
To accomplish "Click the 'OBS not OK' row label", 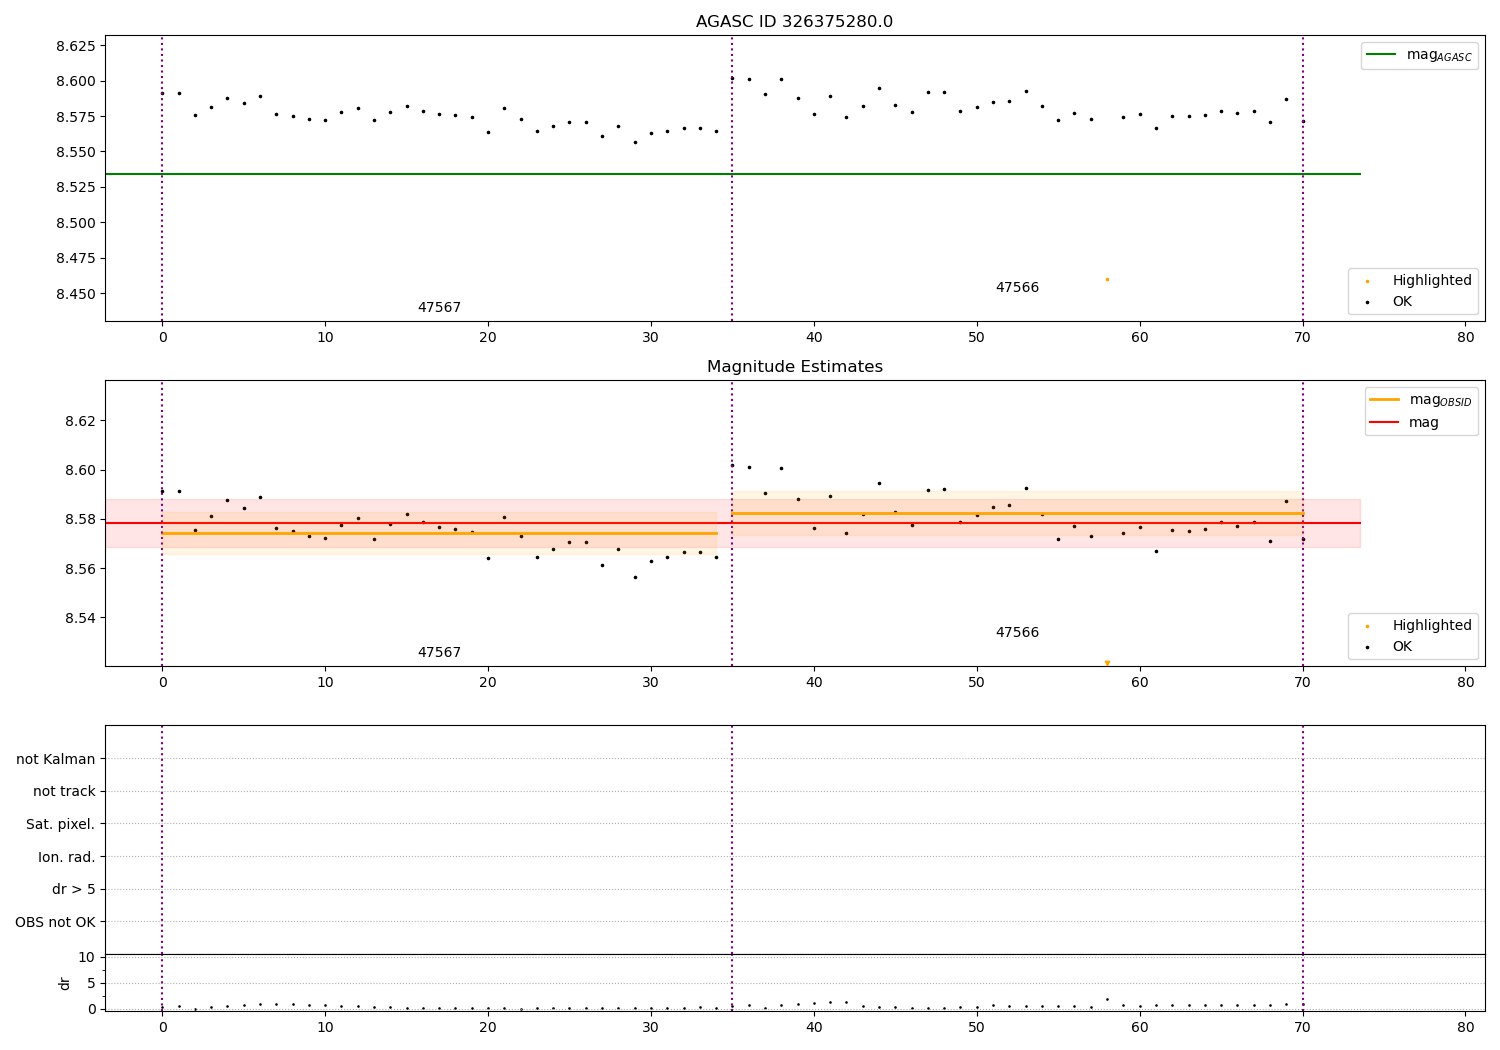I will (55, 922).
